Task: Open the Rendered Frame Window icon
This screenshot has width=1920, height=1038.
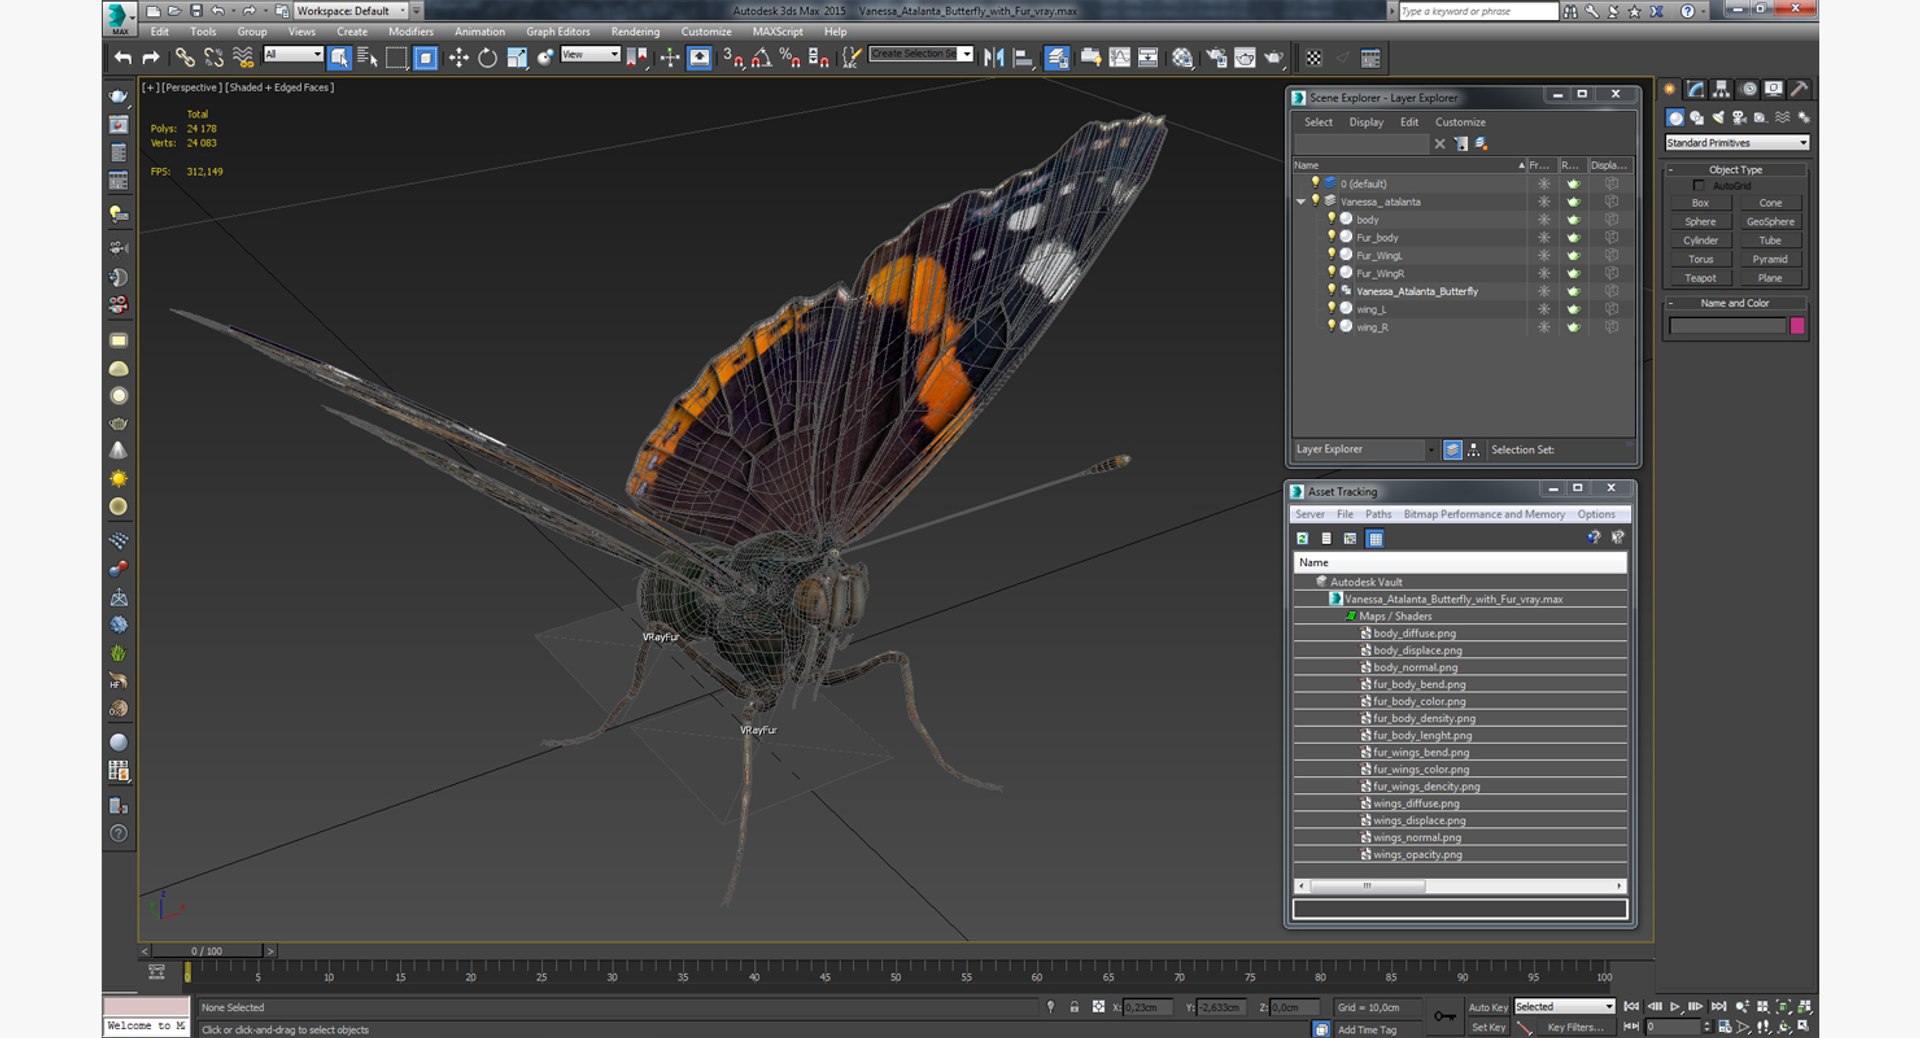Action: (1244, 58)
